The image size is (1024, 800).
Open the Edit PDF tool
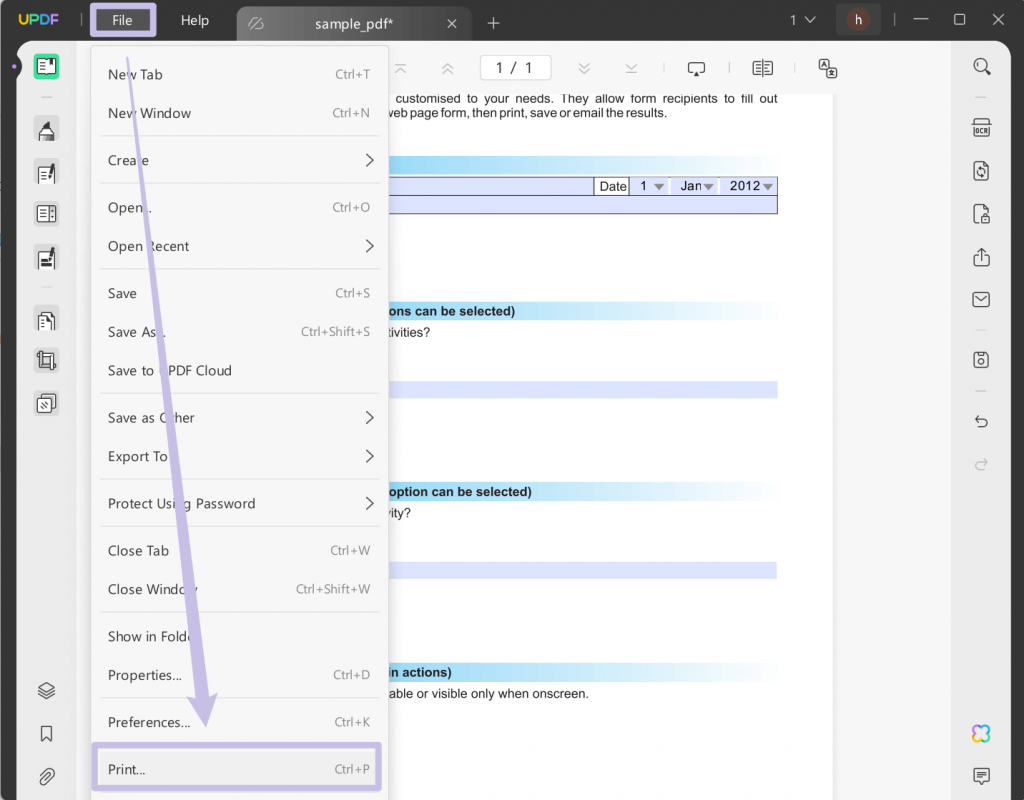(x=45, y=173)
